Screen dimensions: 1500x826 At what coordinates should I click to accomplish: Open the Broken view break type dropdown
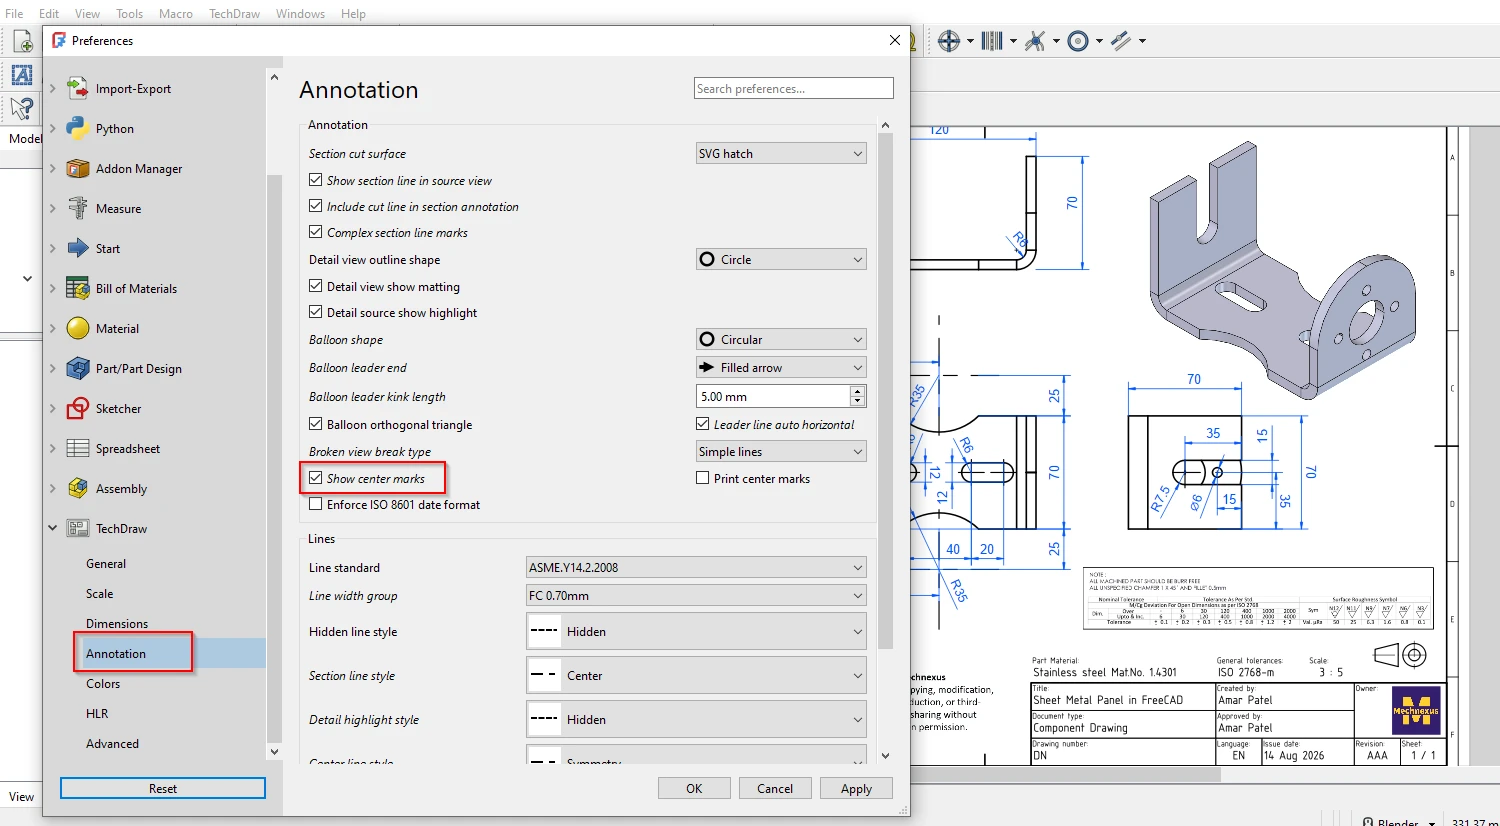[781, 451]
